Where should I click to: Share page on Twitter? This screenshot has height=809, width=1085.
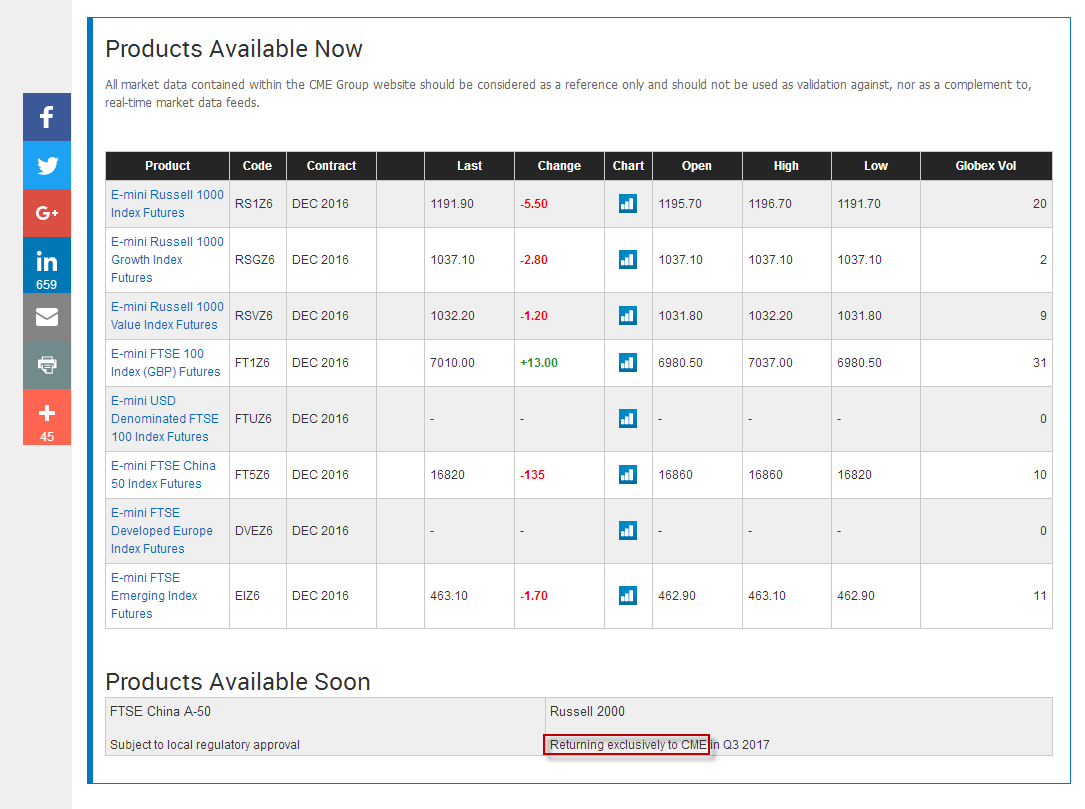click(47, 165)
